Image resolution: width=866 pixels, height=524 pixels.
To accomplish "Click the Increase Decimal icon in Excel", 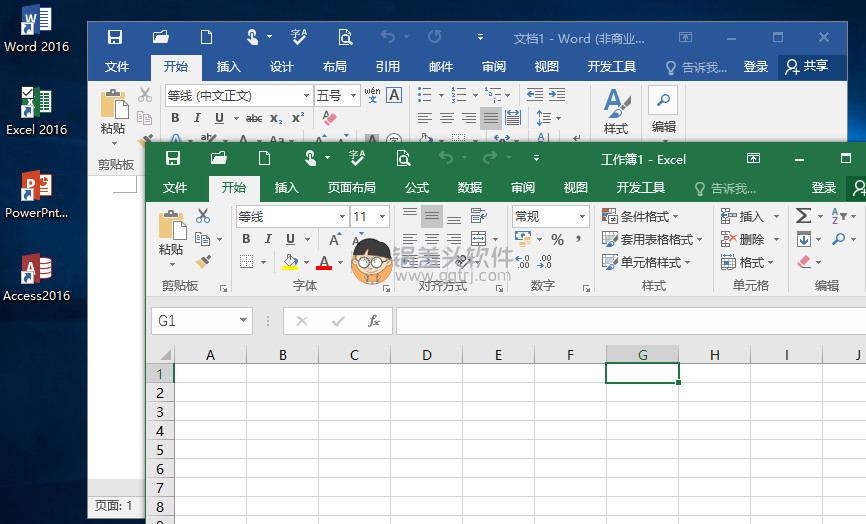I will (522, 261).
